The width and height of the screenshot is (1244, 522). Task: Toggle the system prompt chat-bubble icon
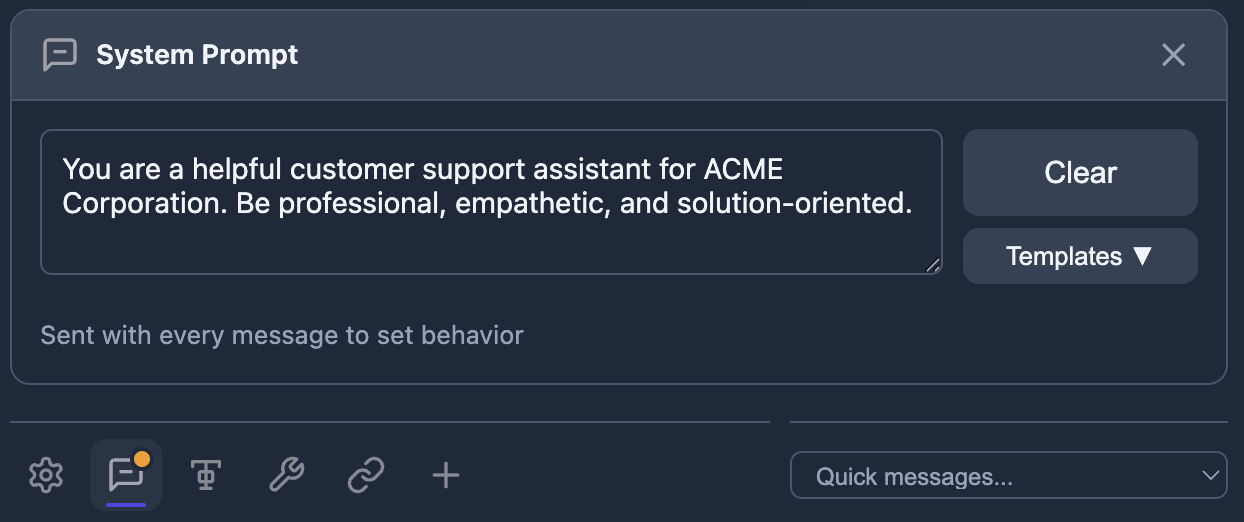tap(126, 475)
